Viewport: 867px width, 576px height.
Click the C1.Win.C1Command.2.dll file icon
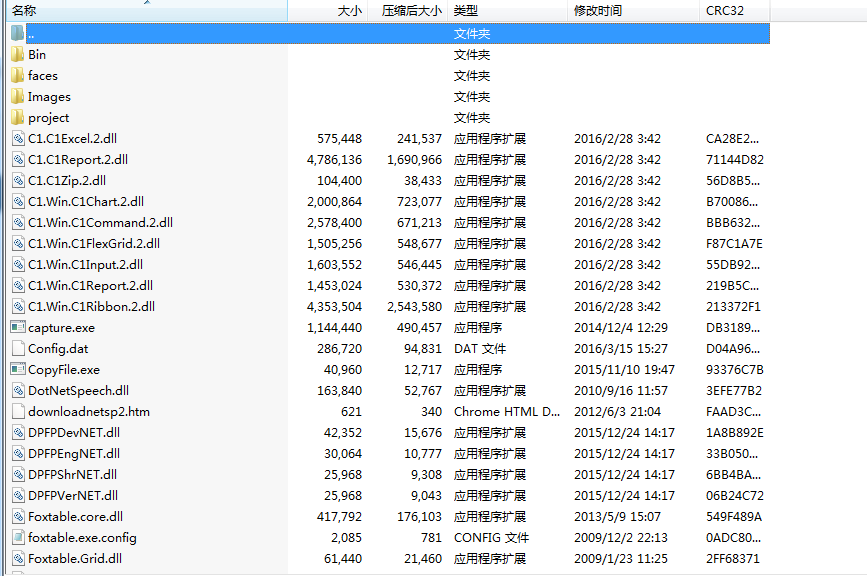[x=18, y=223]
